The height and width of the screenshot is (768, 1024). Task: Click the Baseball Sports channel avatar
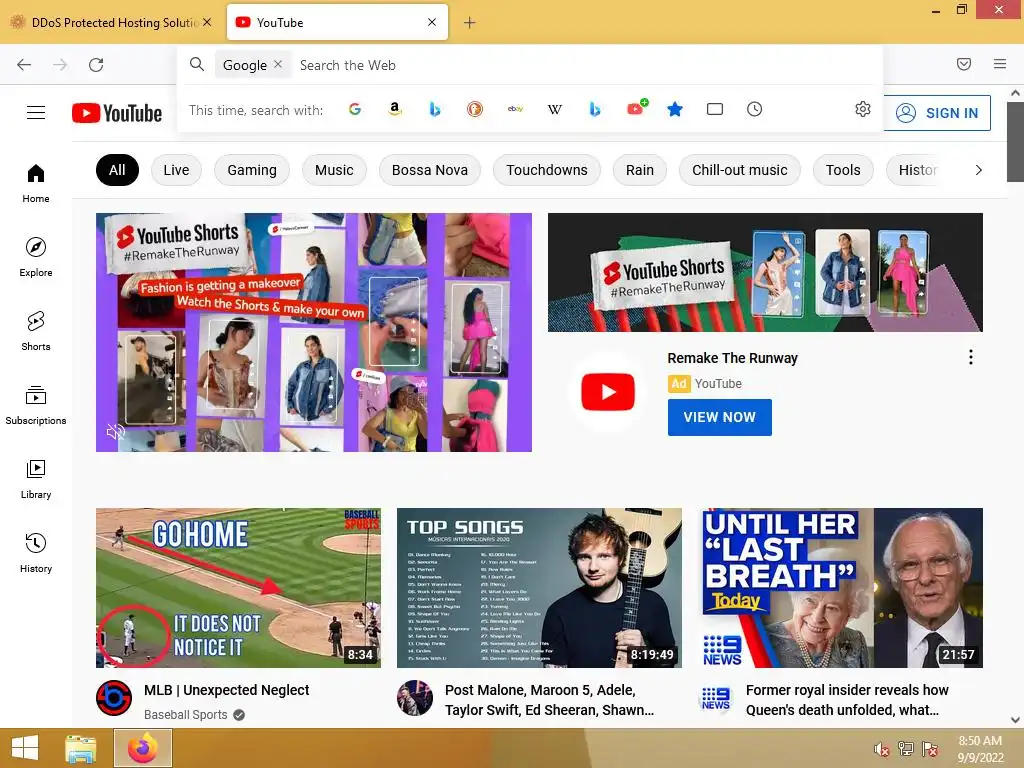pos(114,698)
